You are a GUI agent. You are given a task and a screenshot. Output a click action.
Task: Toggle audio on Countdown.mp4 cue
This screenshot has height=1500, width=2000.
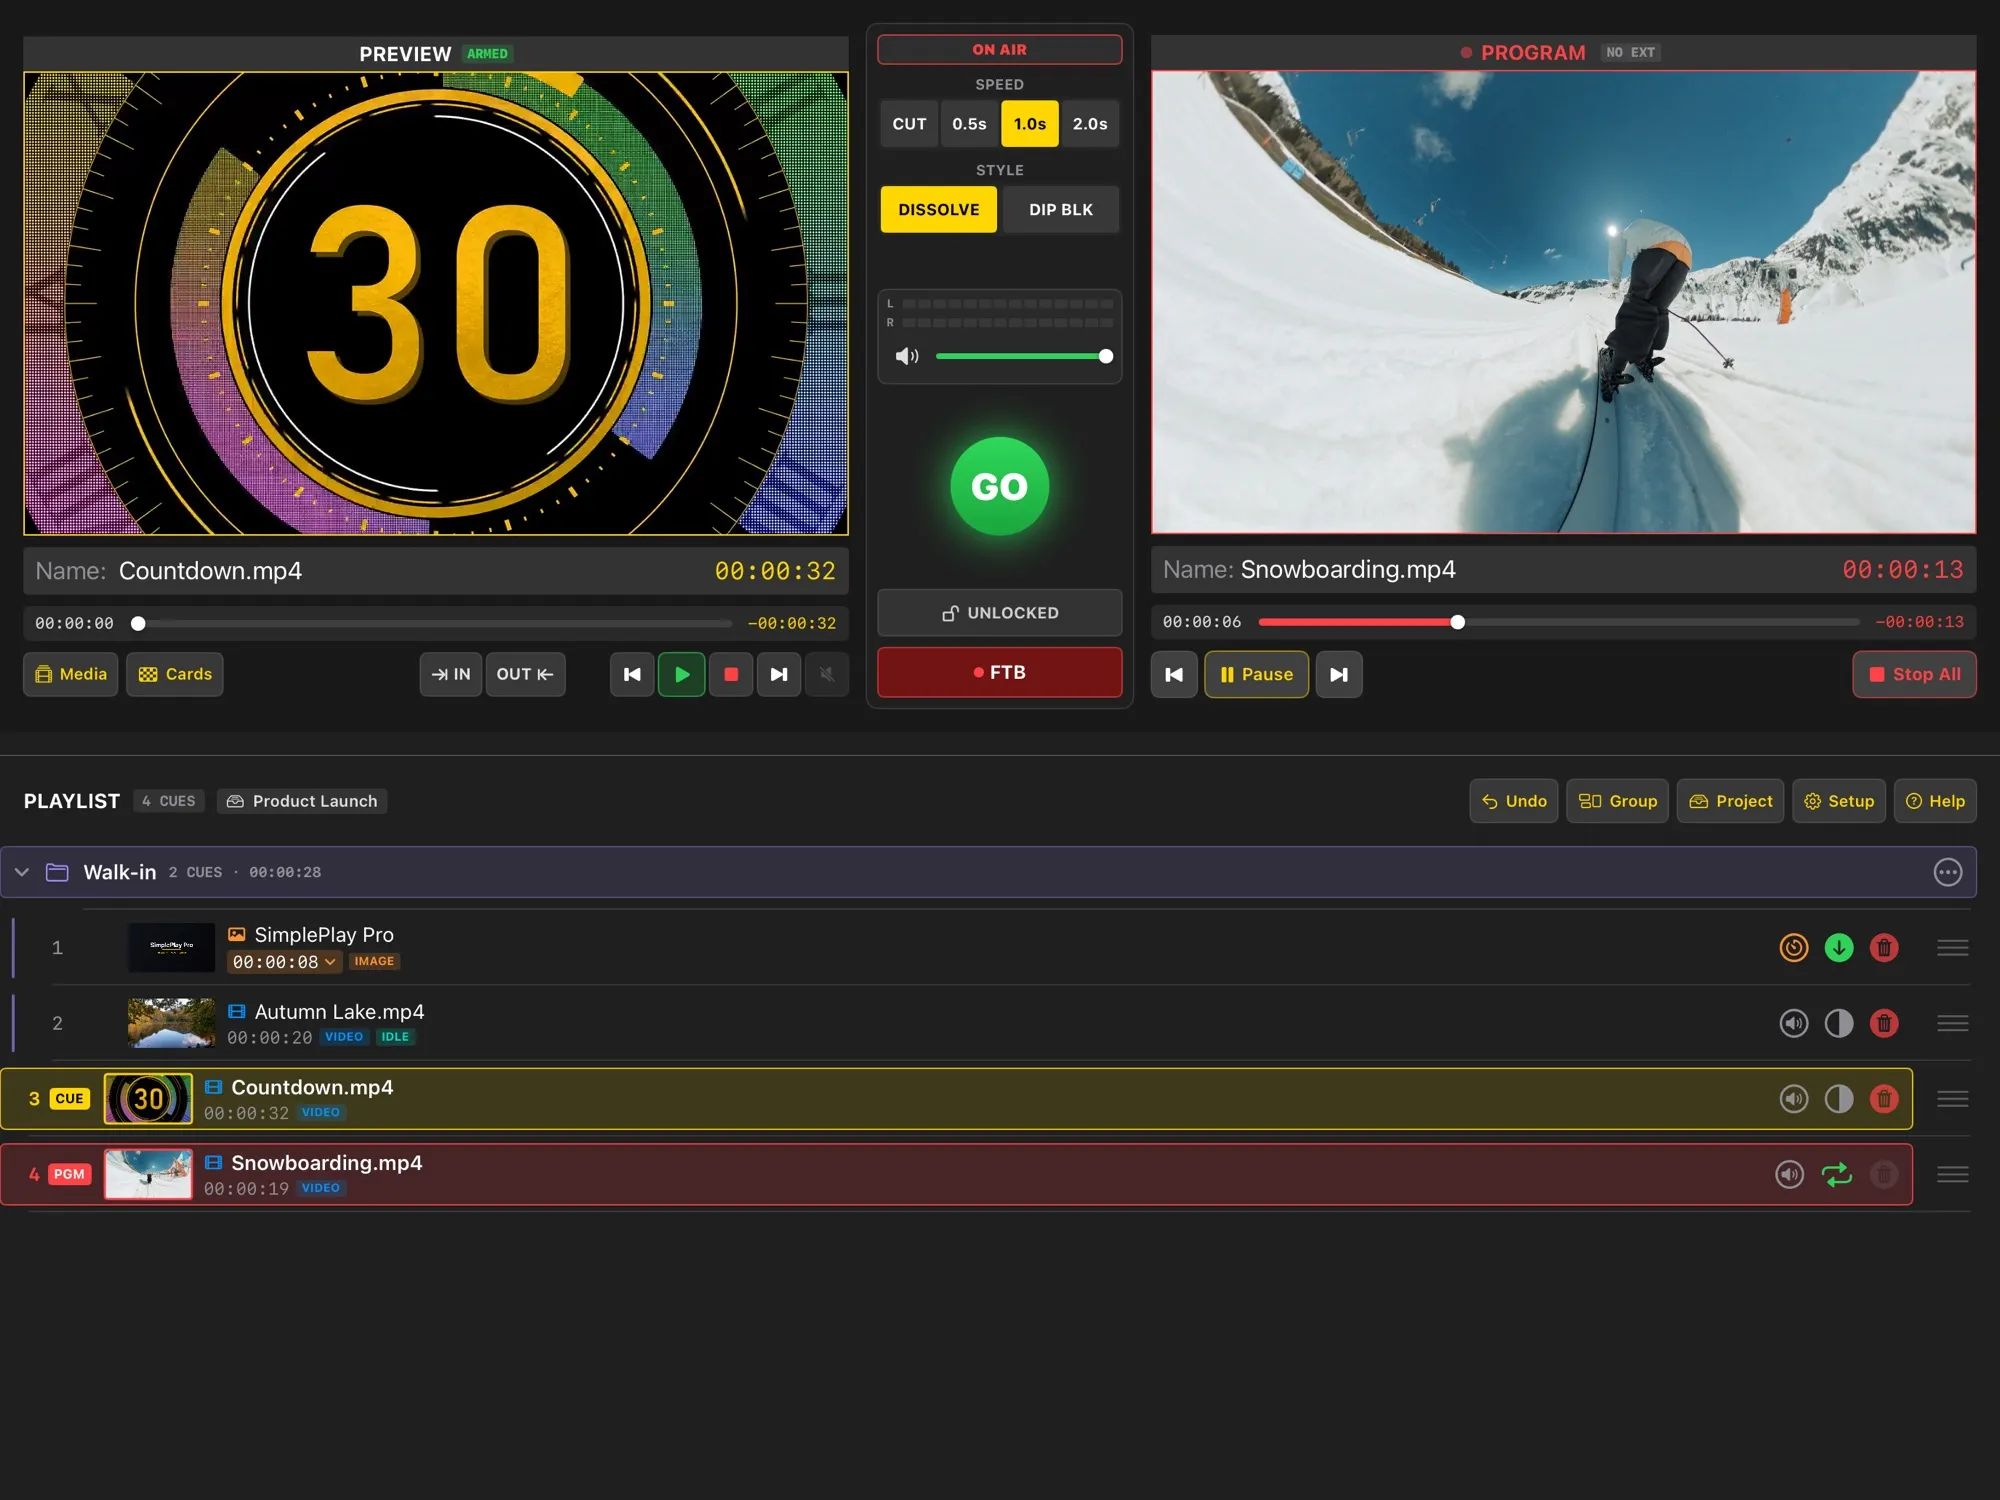(x=1794, y=1099)
